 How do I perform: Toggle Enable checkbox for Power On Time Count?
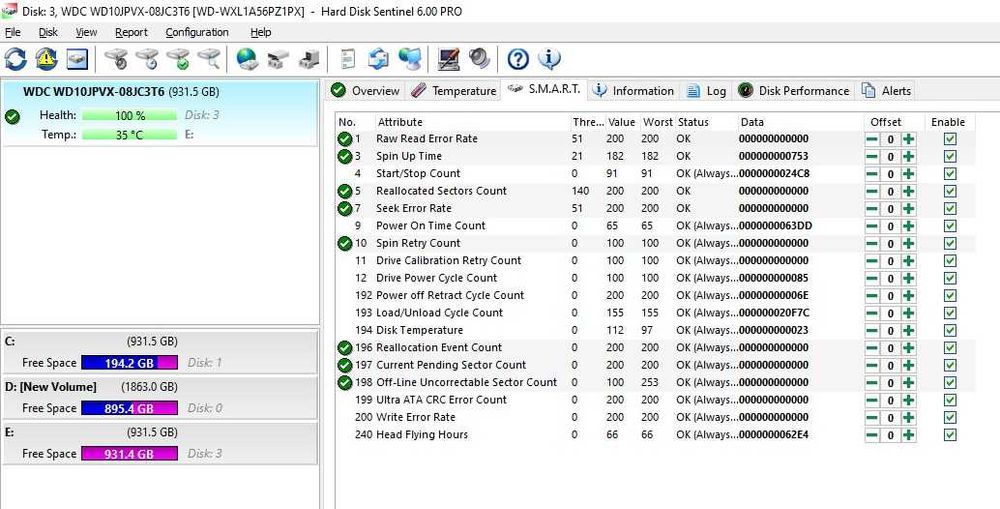coord(950,226)
